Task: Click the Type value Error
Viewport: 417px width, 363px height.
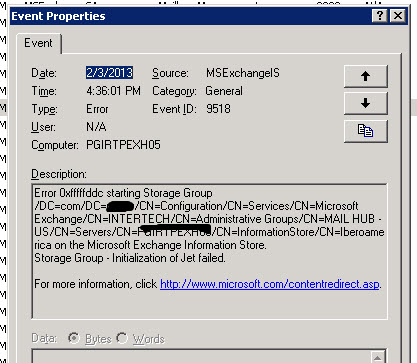Action: 97,109
